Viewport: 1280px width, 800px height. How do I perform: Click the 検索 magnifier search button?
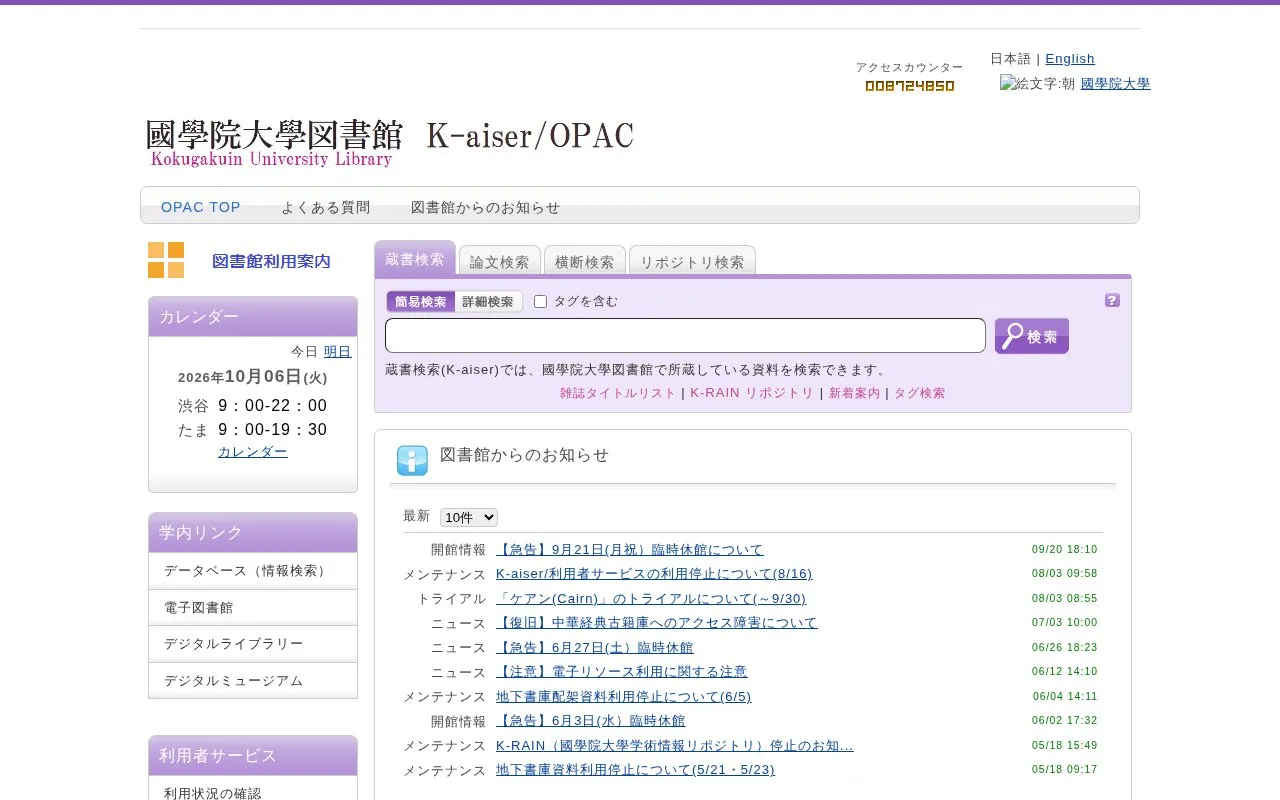coord(1032,336)
